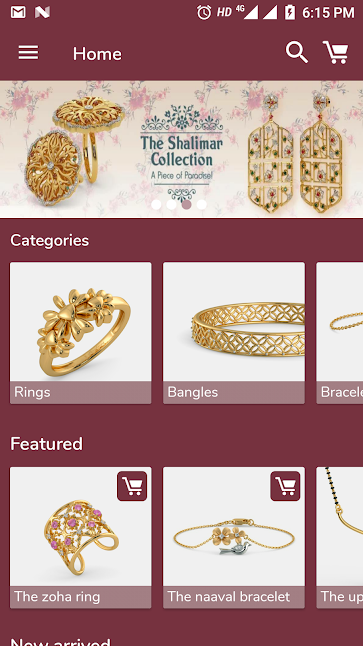Tap the Categories section heading
Screen dimensions: 363x646
pos(49,240)
